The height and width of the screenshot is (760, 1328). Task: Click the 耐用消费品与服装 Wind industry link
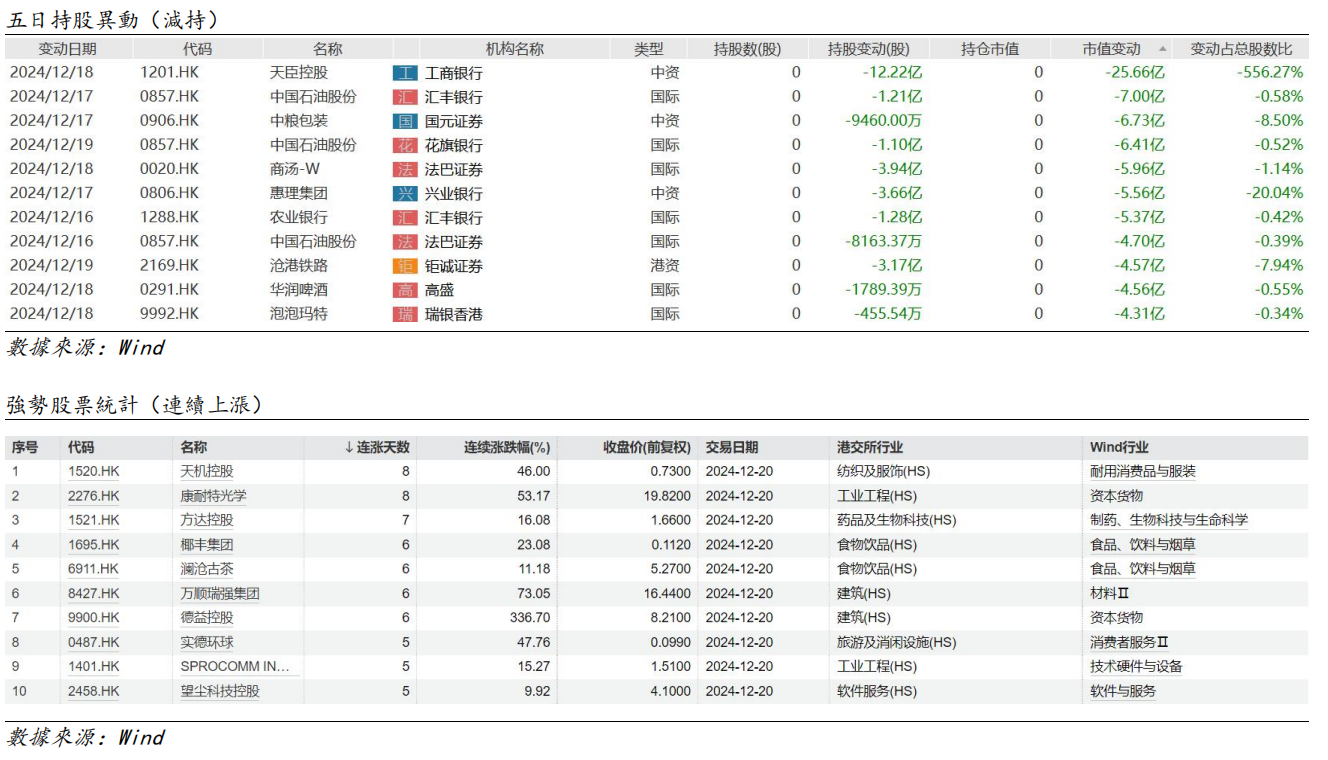click(1142, 472)
